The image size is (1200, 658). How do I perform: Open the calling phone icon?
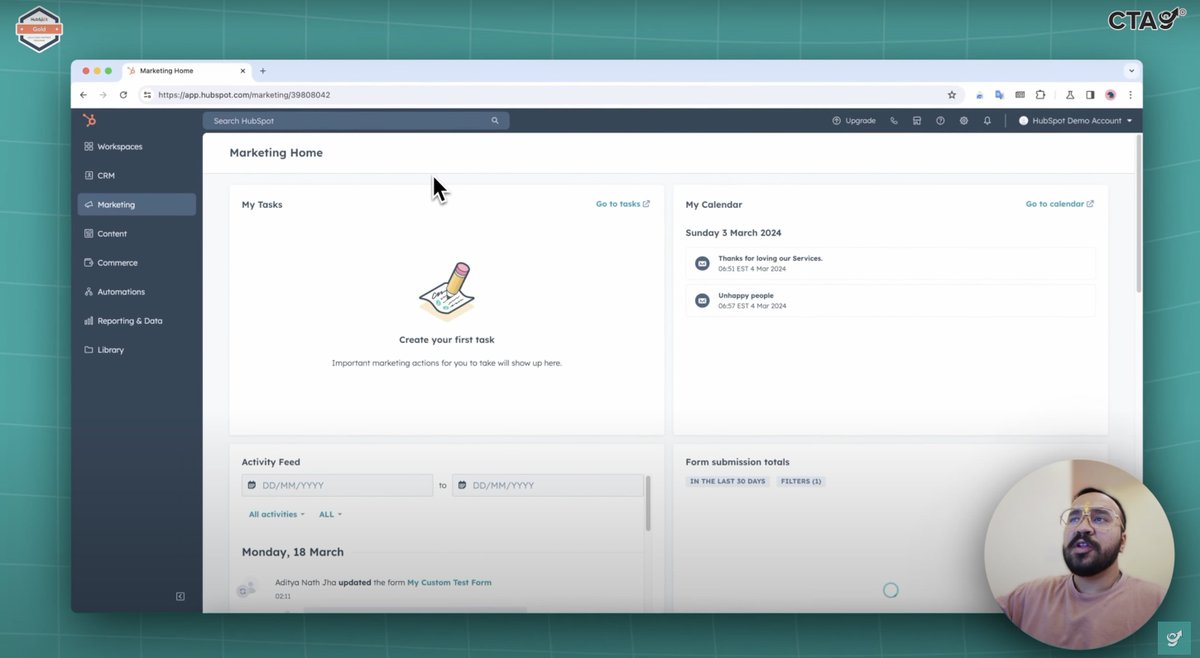click(894, 120)
